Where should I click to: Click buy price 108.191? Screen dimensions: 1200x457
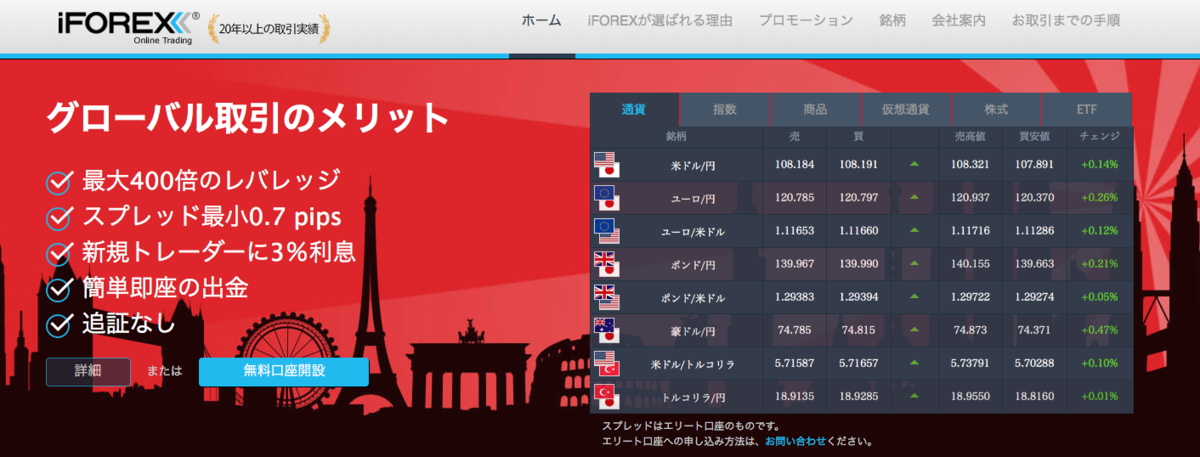tap(859, 164)
